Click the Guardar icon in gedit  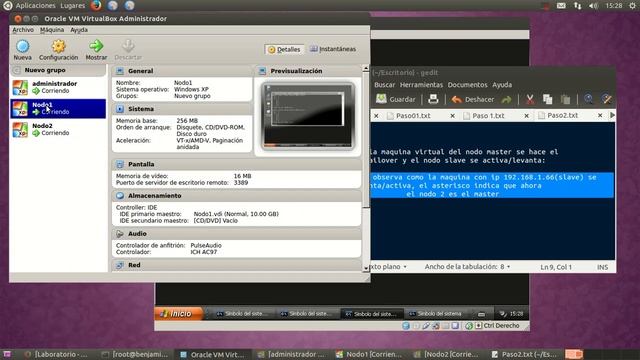[x=381, y=99]
